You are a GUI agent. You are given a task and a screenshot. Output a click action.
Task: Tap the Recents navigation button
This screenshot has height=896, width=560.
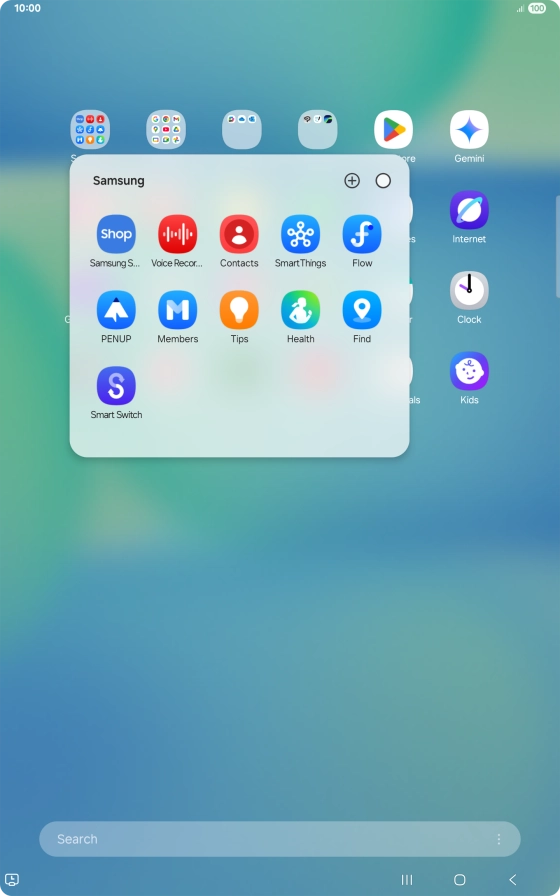(x=407, y=879)
